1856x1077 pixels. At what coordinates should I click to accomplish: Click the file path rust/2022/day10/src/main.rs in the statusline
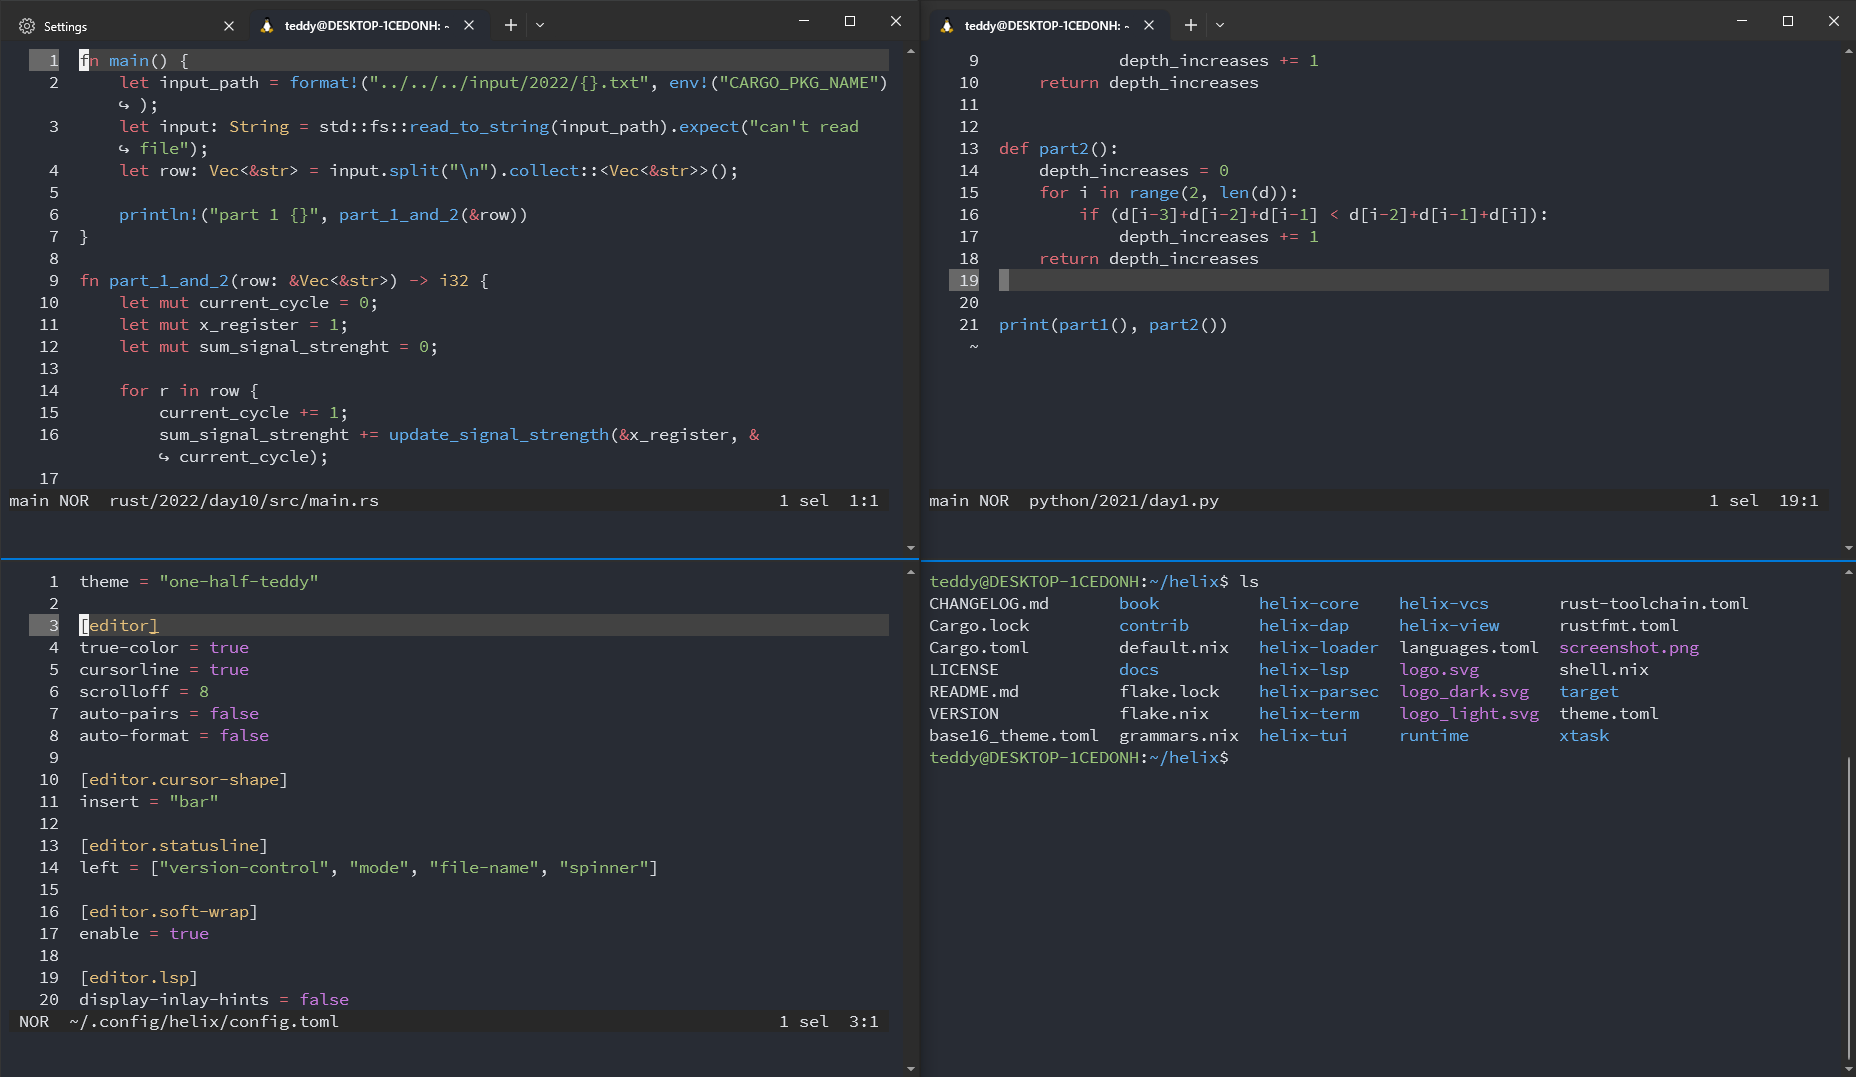[245, 500]
